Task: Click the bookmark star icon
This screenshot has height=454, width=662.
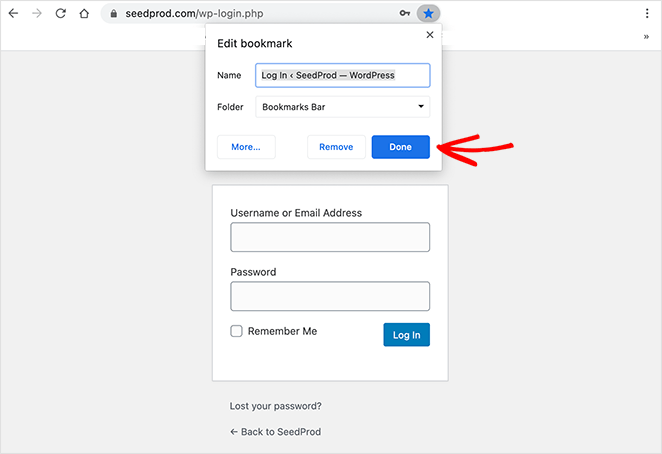Action: pos(428,15)
